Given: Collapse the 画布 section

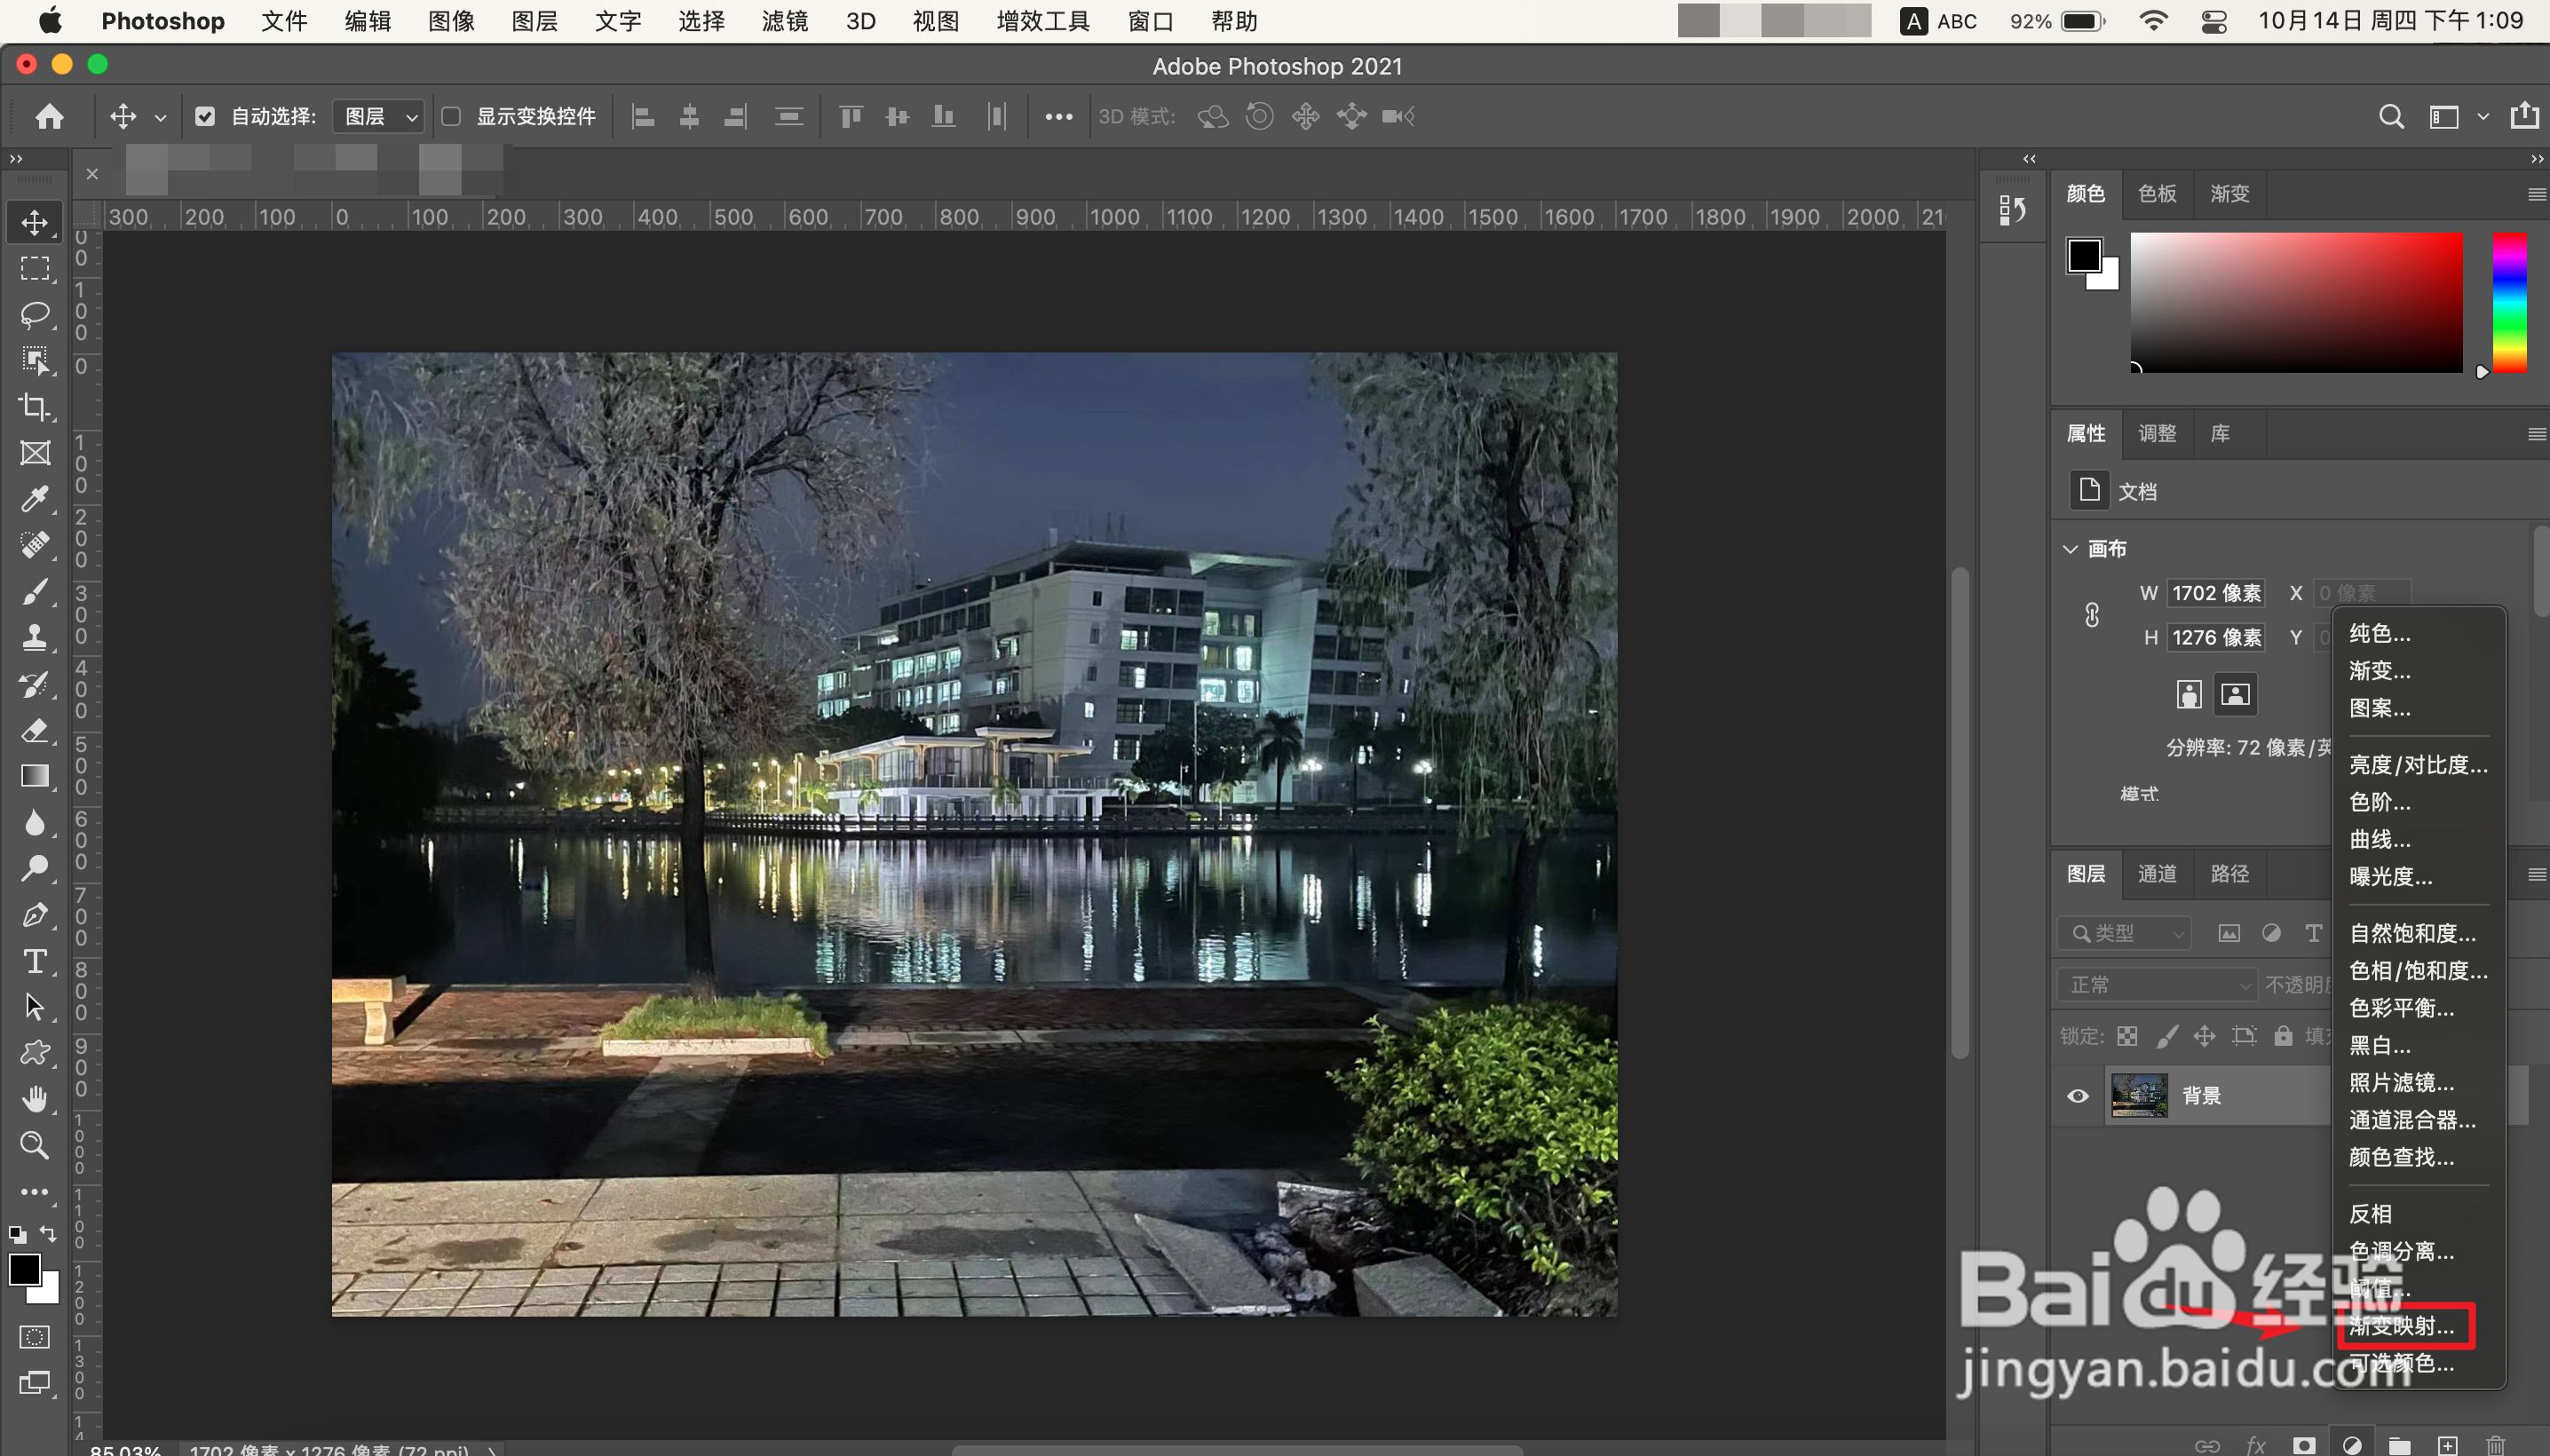Looking at the screenshot, I should coord(2070,549).
